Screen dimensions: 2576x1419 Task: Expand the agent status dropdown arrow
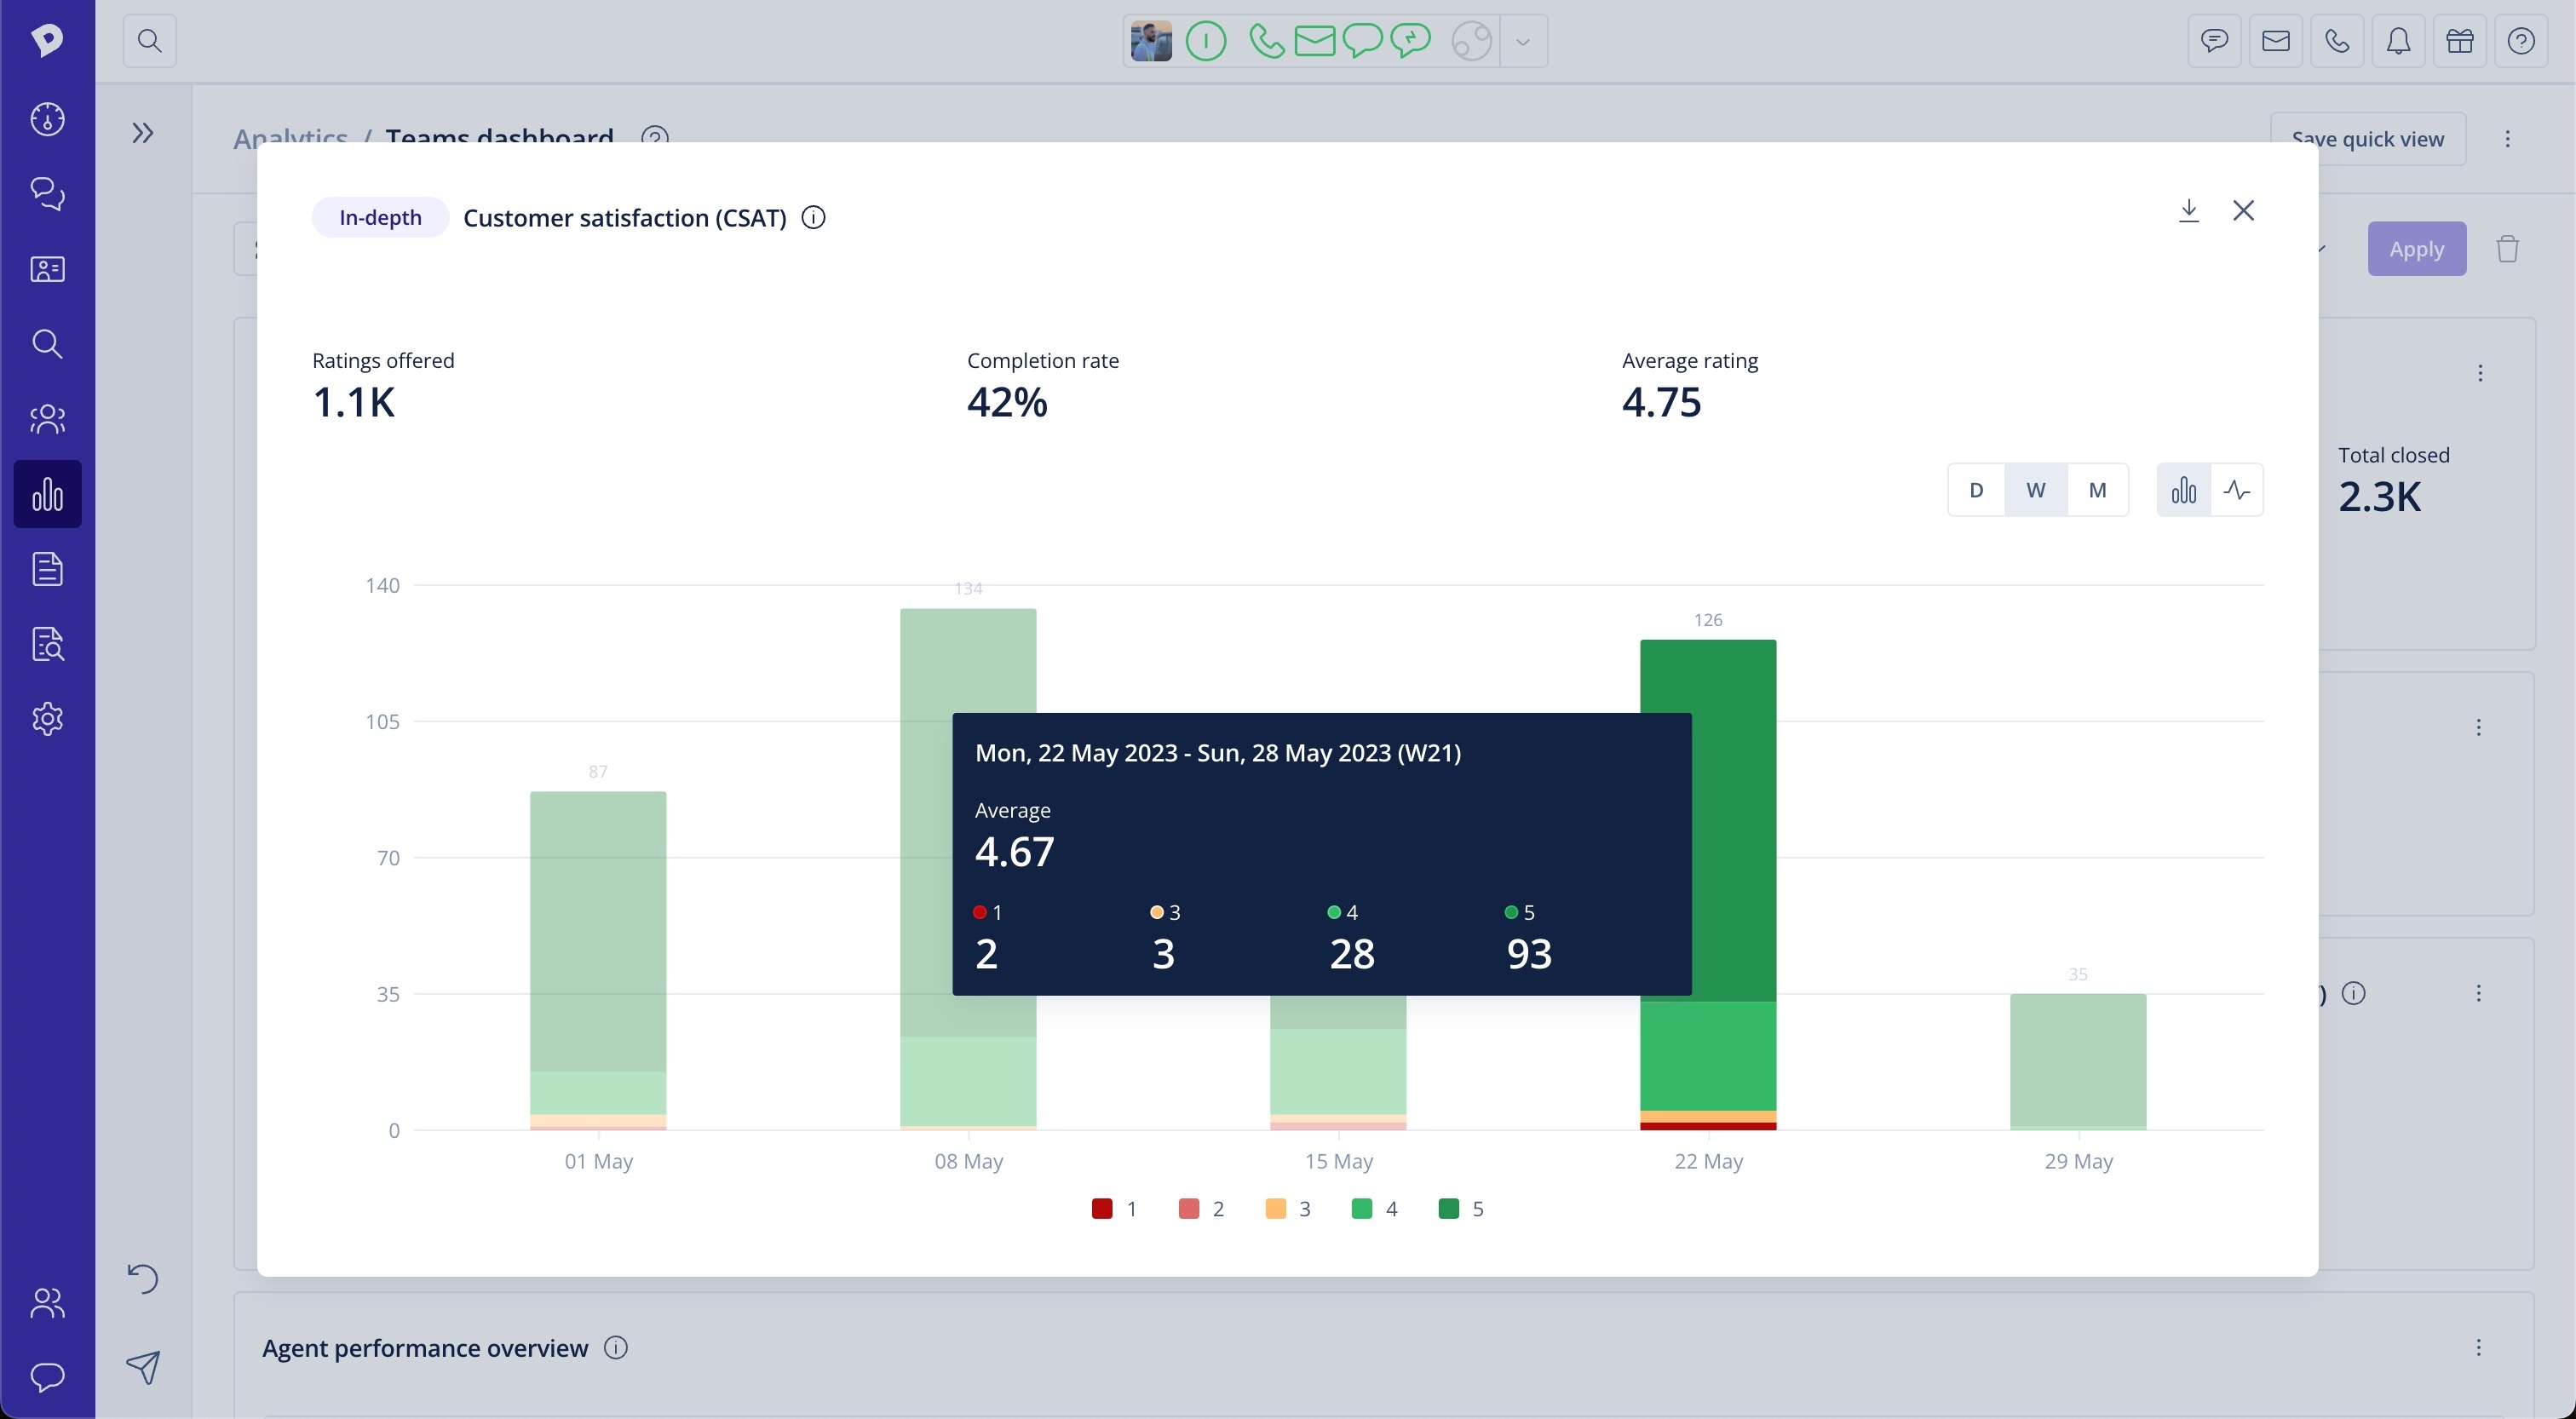tap(1523, 41)
